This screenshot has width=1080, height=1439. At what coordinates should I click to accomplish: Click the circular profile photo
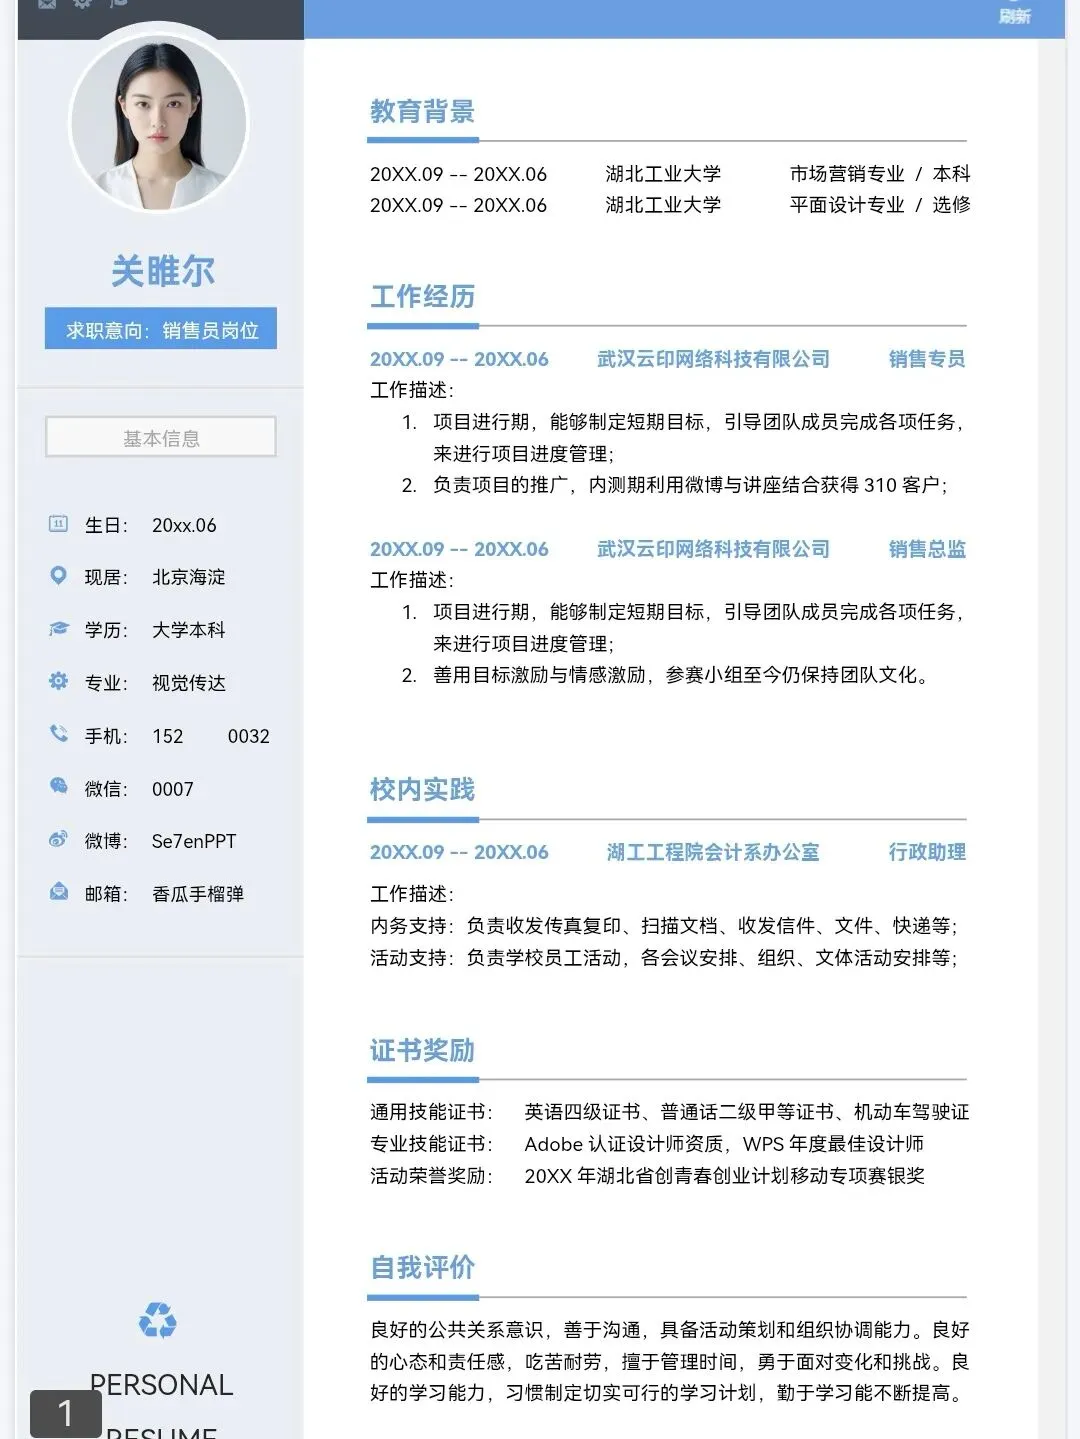pos(158,123)
